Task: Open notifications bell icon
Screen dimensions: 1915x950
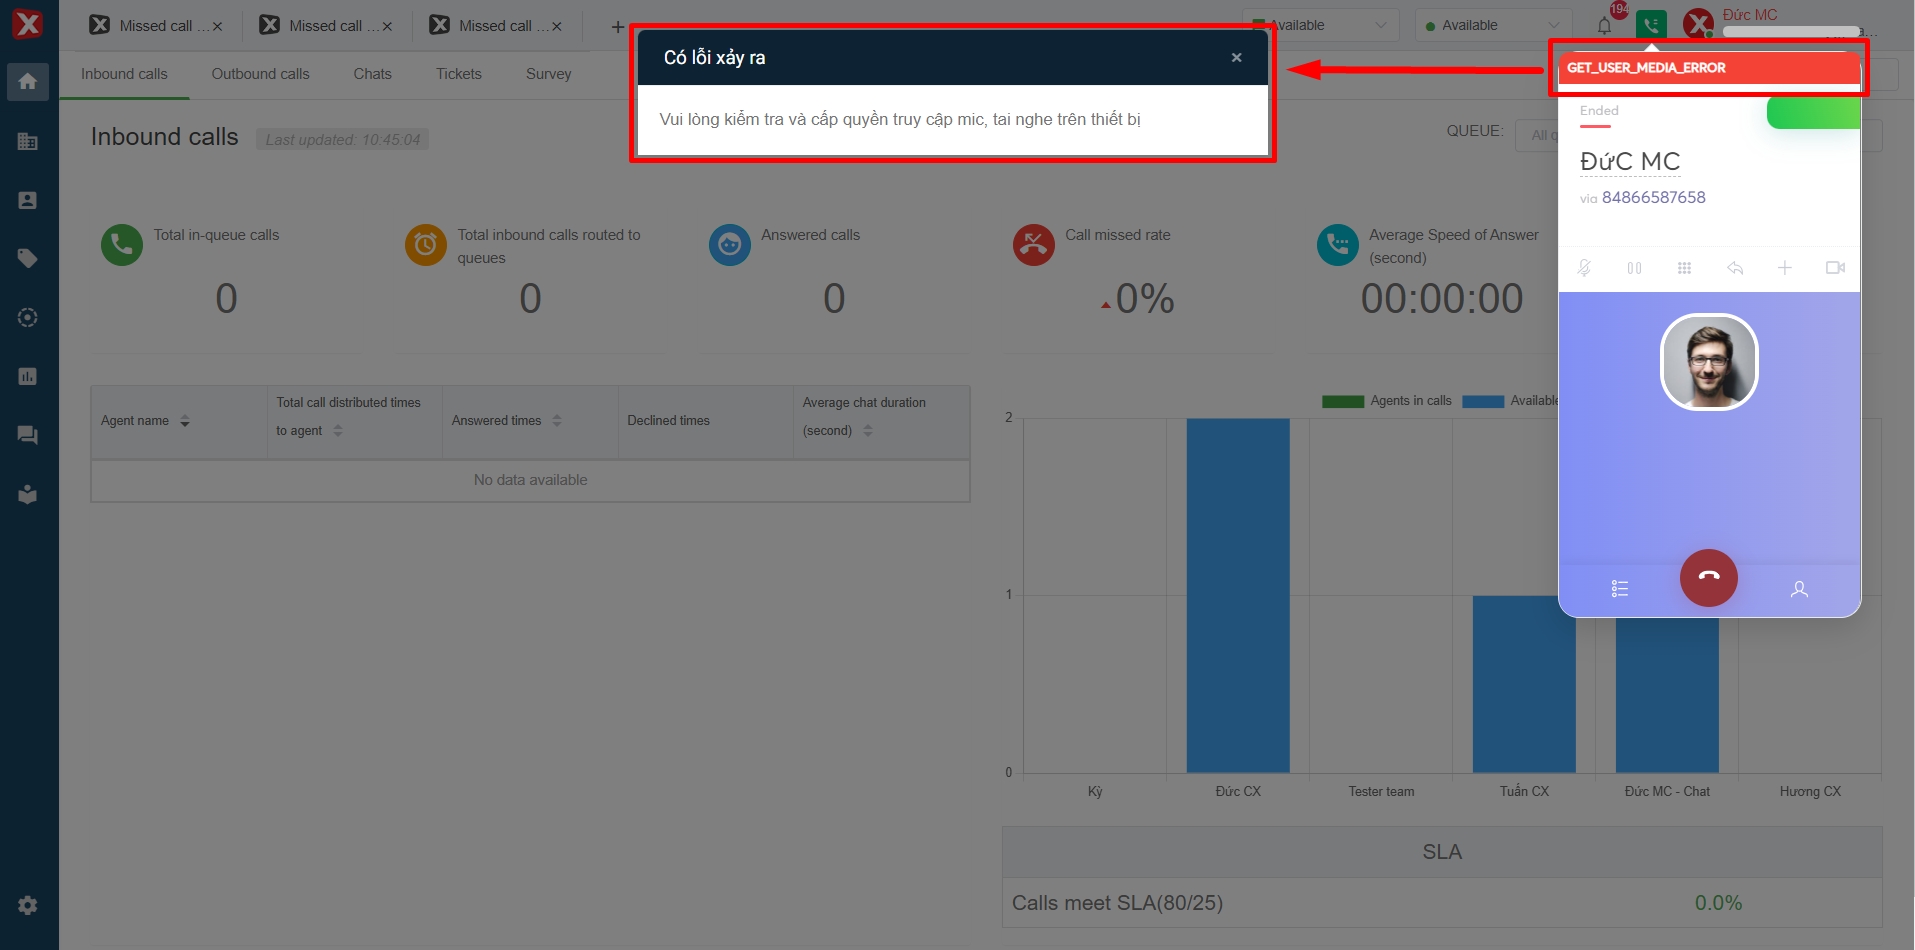Action: [1604, 26]
